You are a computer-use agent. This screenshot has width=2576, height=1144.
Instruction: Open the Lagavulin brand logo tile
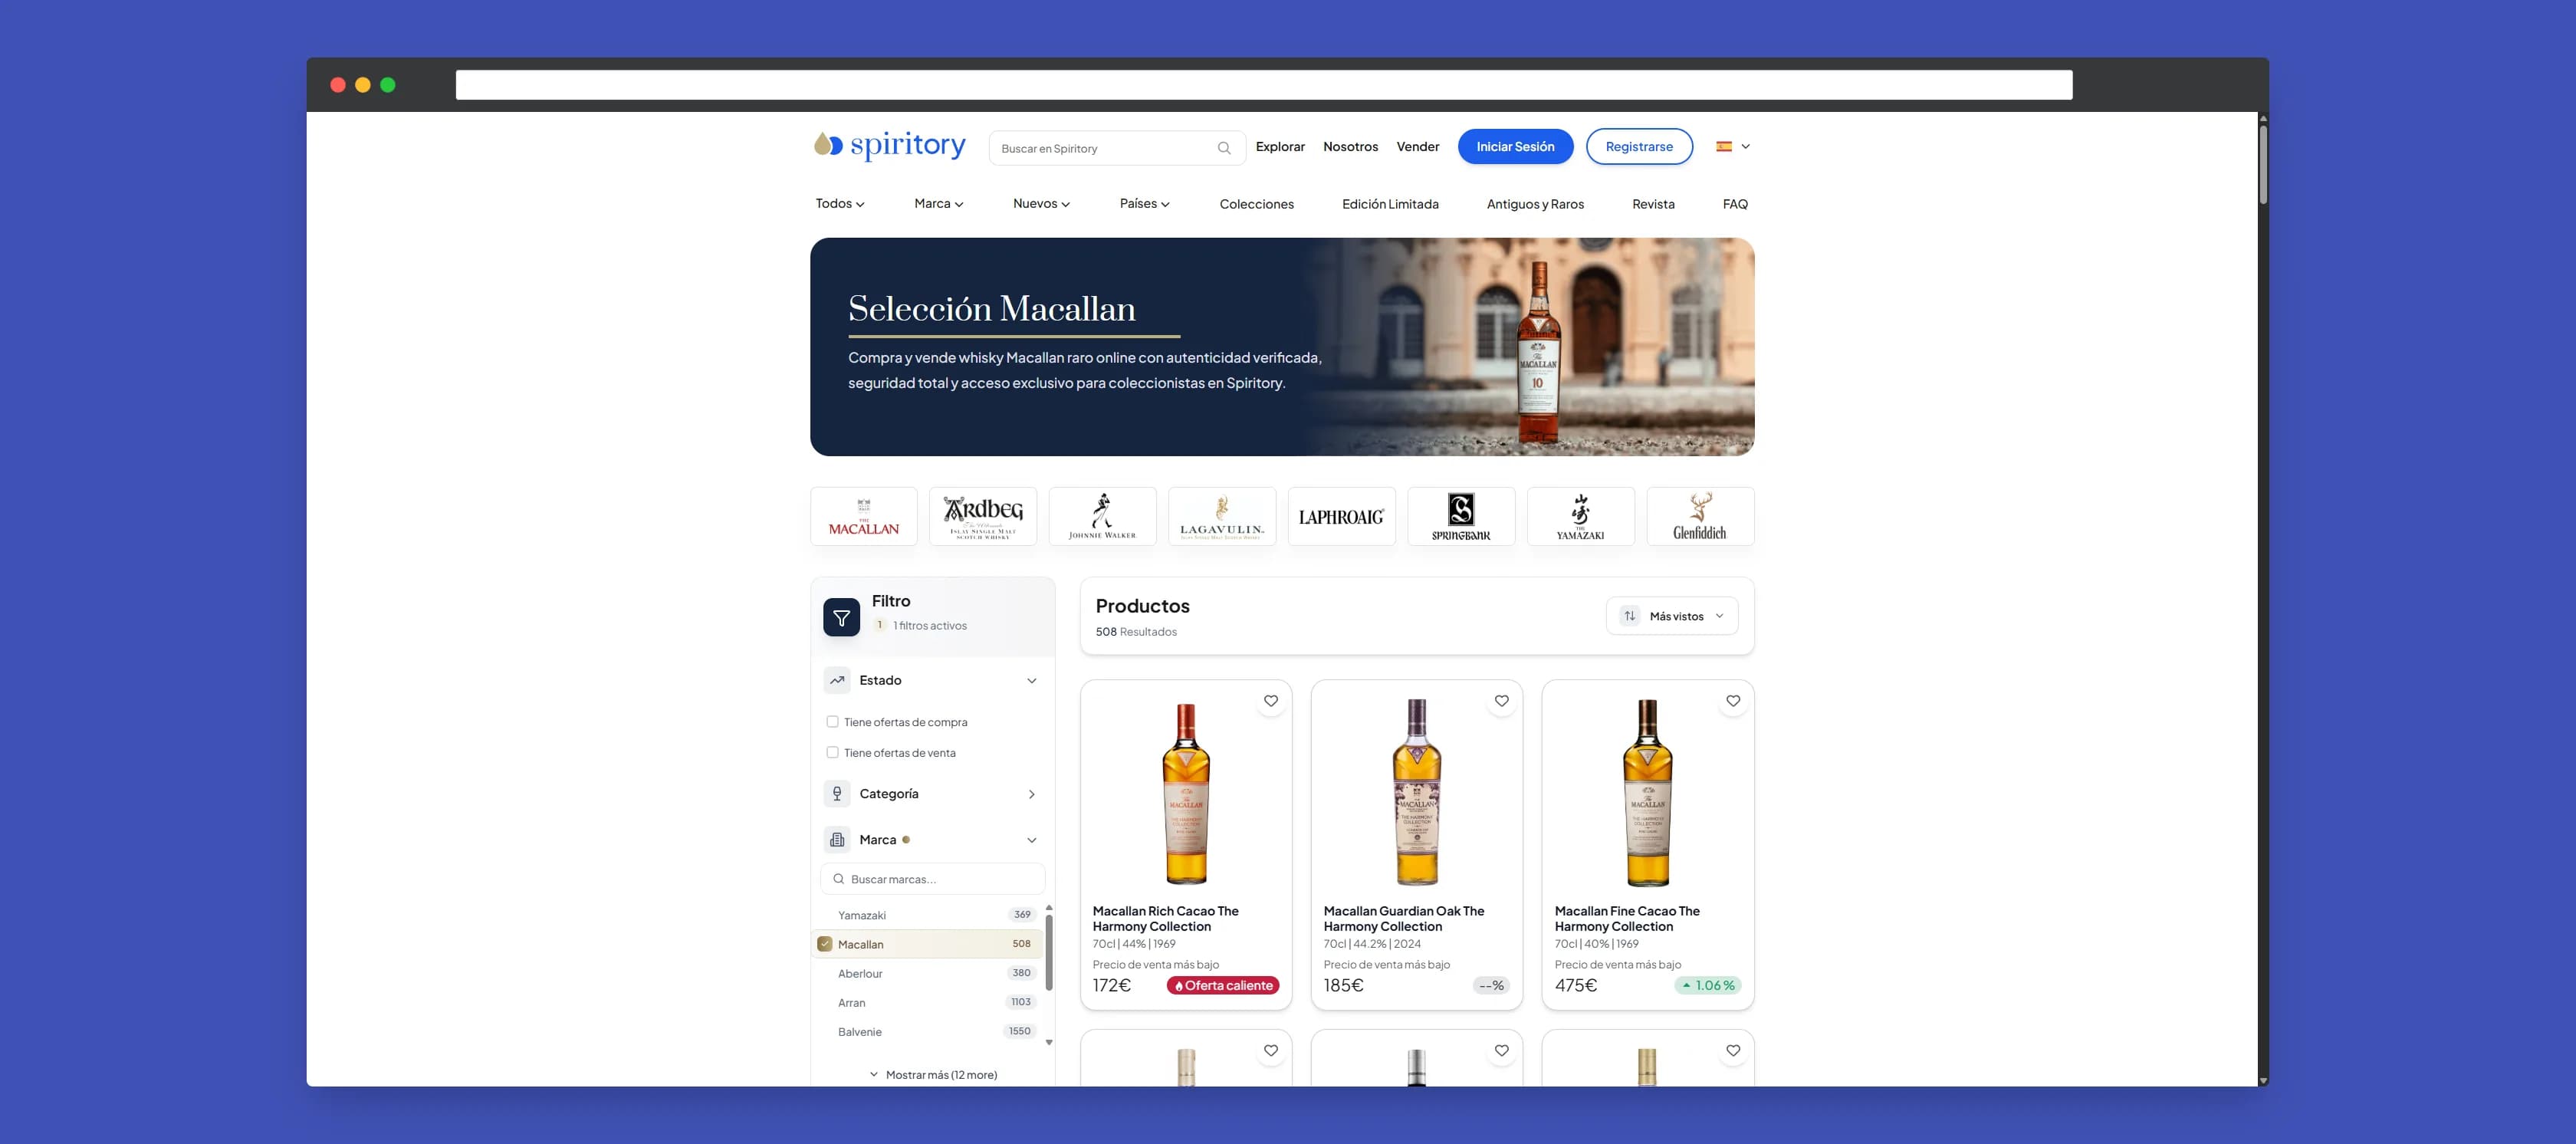[x=1222, y=516]
